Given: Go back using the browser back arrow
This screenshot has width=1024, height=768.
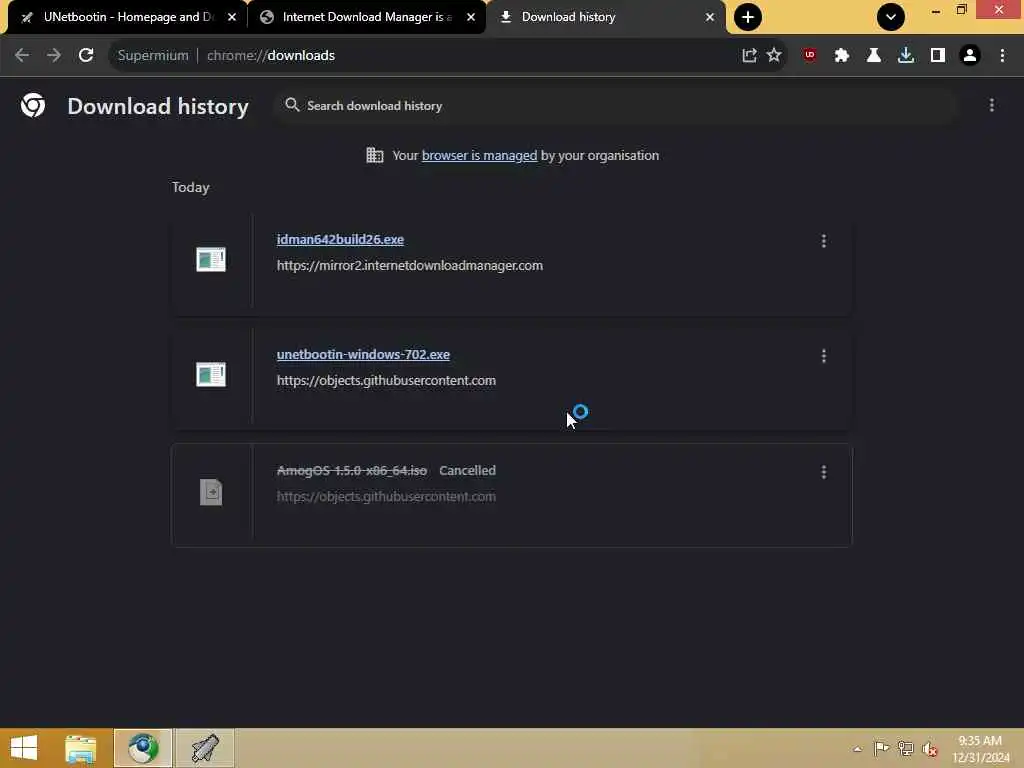Looking at the screenshot, I should [x=22, y=56].
